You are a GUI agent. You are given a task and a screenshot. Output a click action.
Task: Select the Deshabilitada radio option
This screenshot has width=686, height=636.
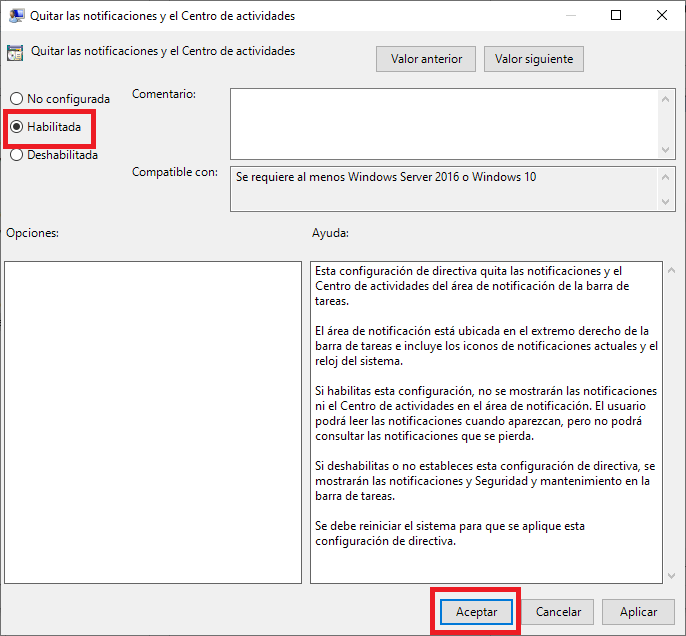tap(54, 155)
